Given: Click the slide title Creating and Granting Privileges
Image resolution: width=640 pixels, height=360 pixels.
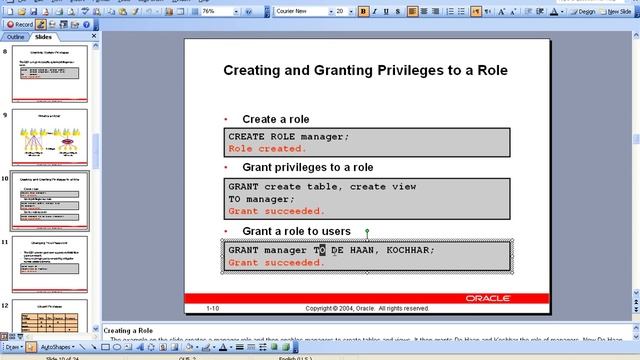Looking at the screenshot, I should click(365, 70).
